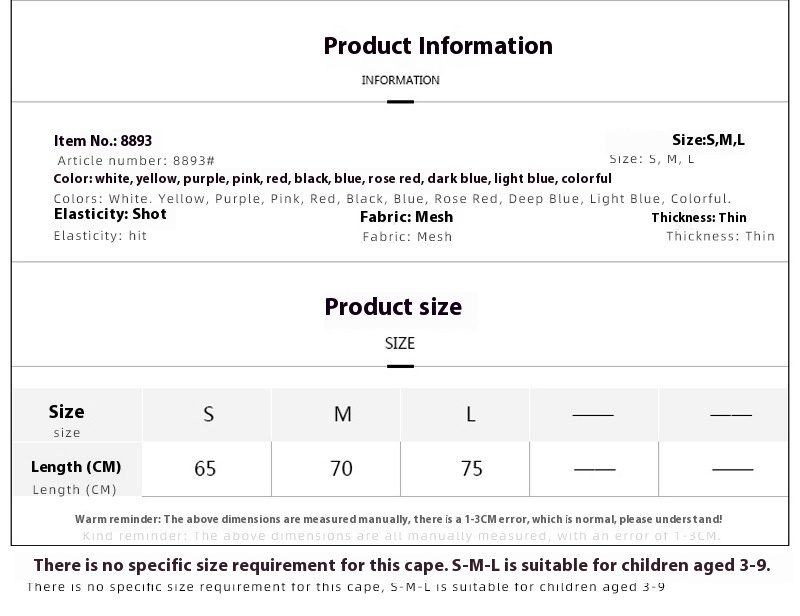The image size is (800, 616).
Task: Click the Thickness: Thin label
Action: 699,217
